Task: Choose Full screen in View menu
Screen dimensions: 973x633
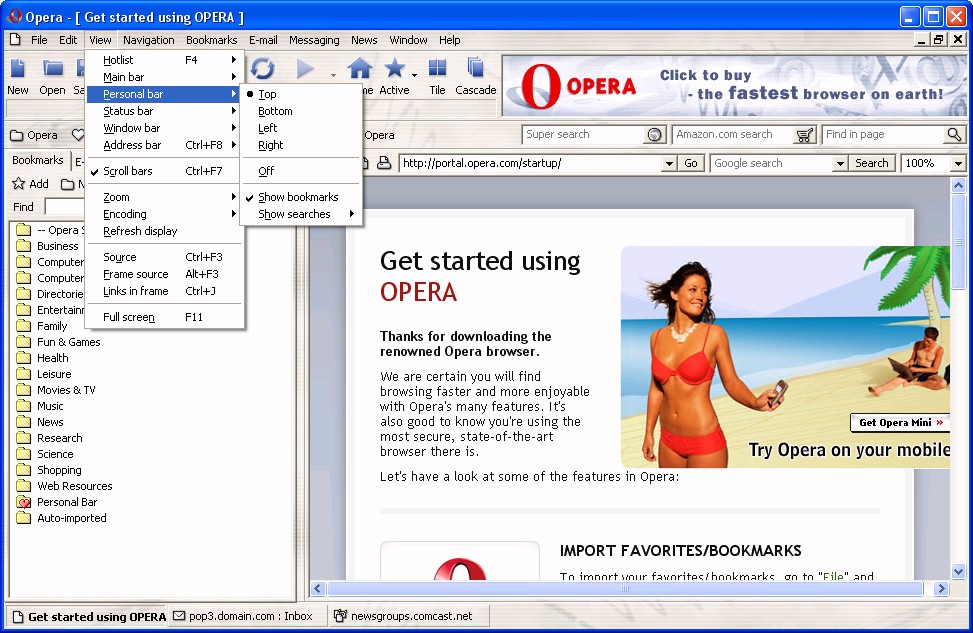Action: click(x=164, y=317)
